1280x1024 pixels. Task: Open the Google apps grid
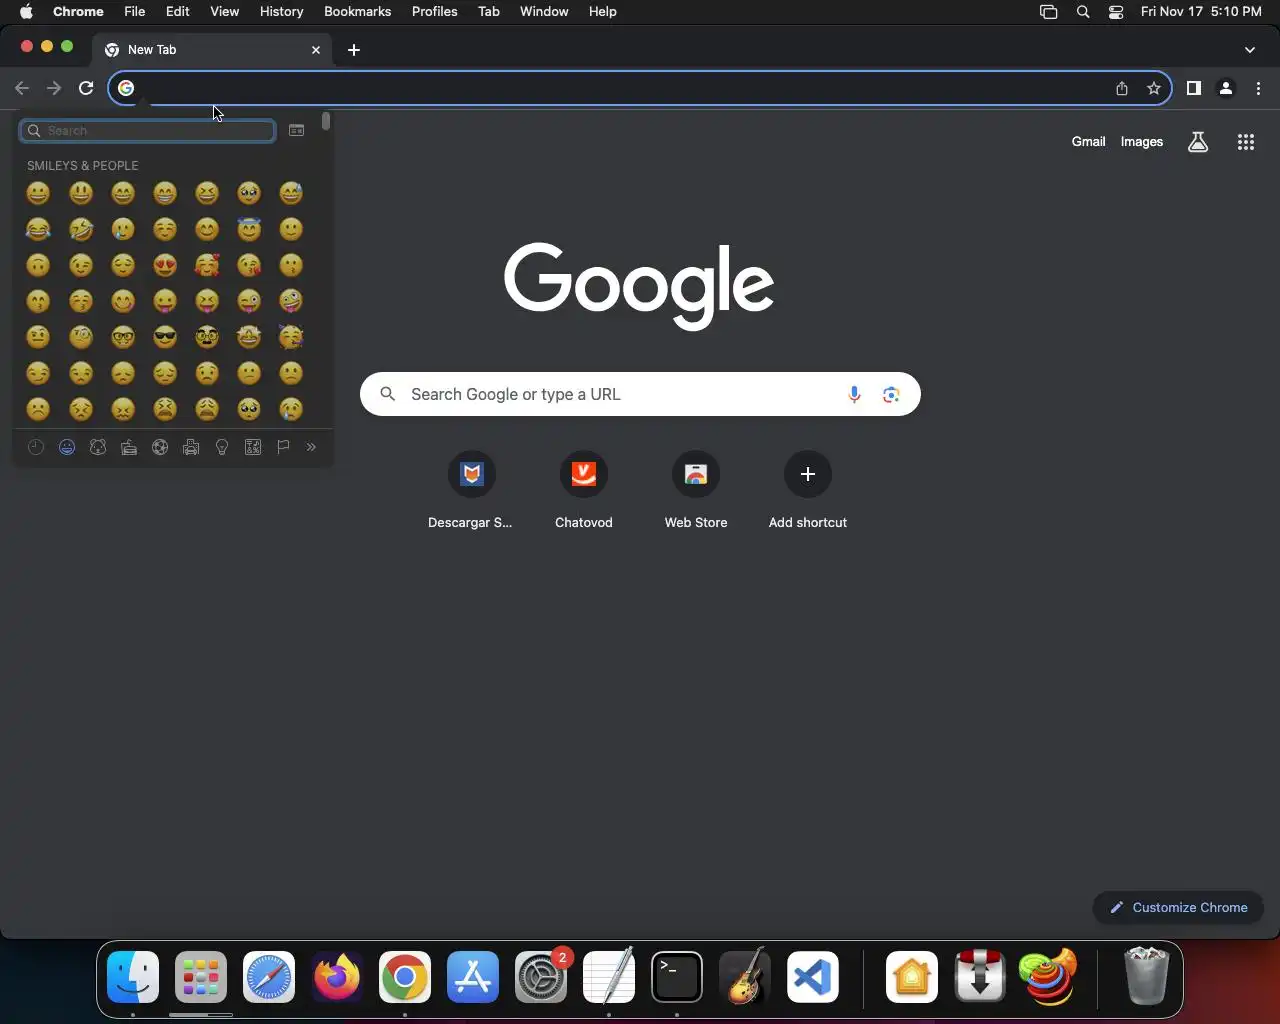pos(1246,142)
